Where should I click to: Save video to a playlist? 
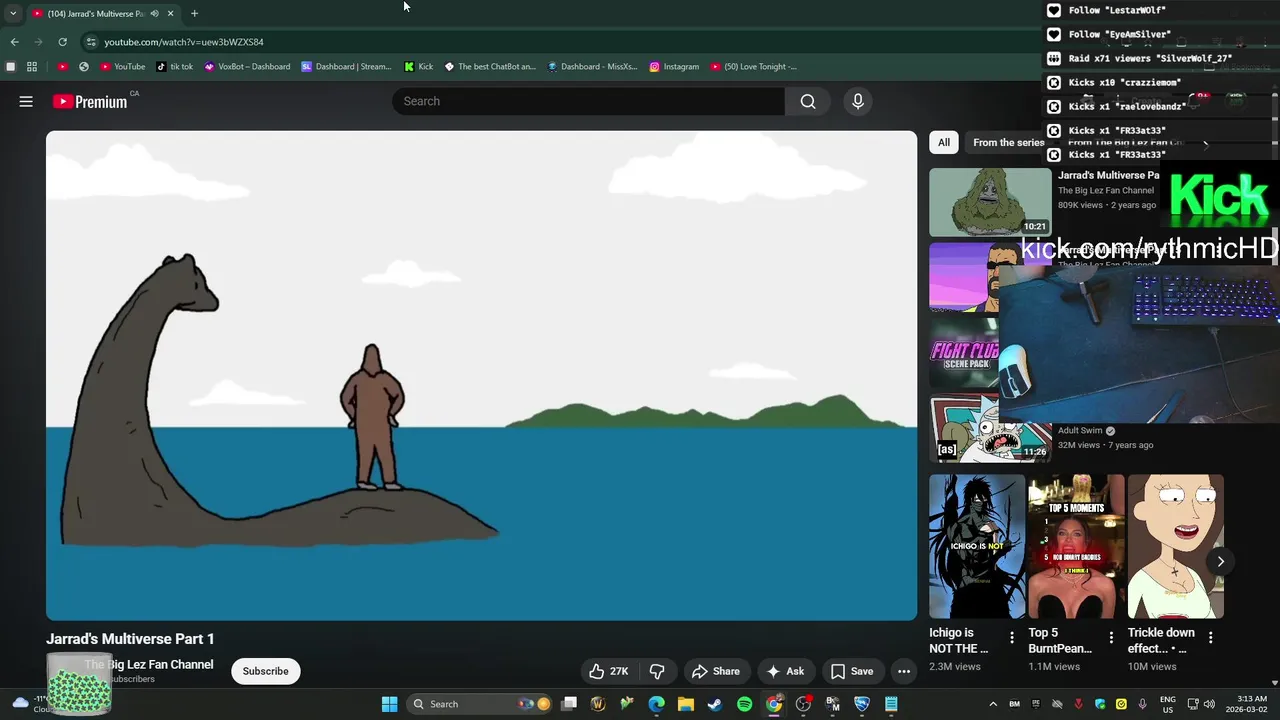click(x=852, y=671)
